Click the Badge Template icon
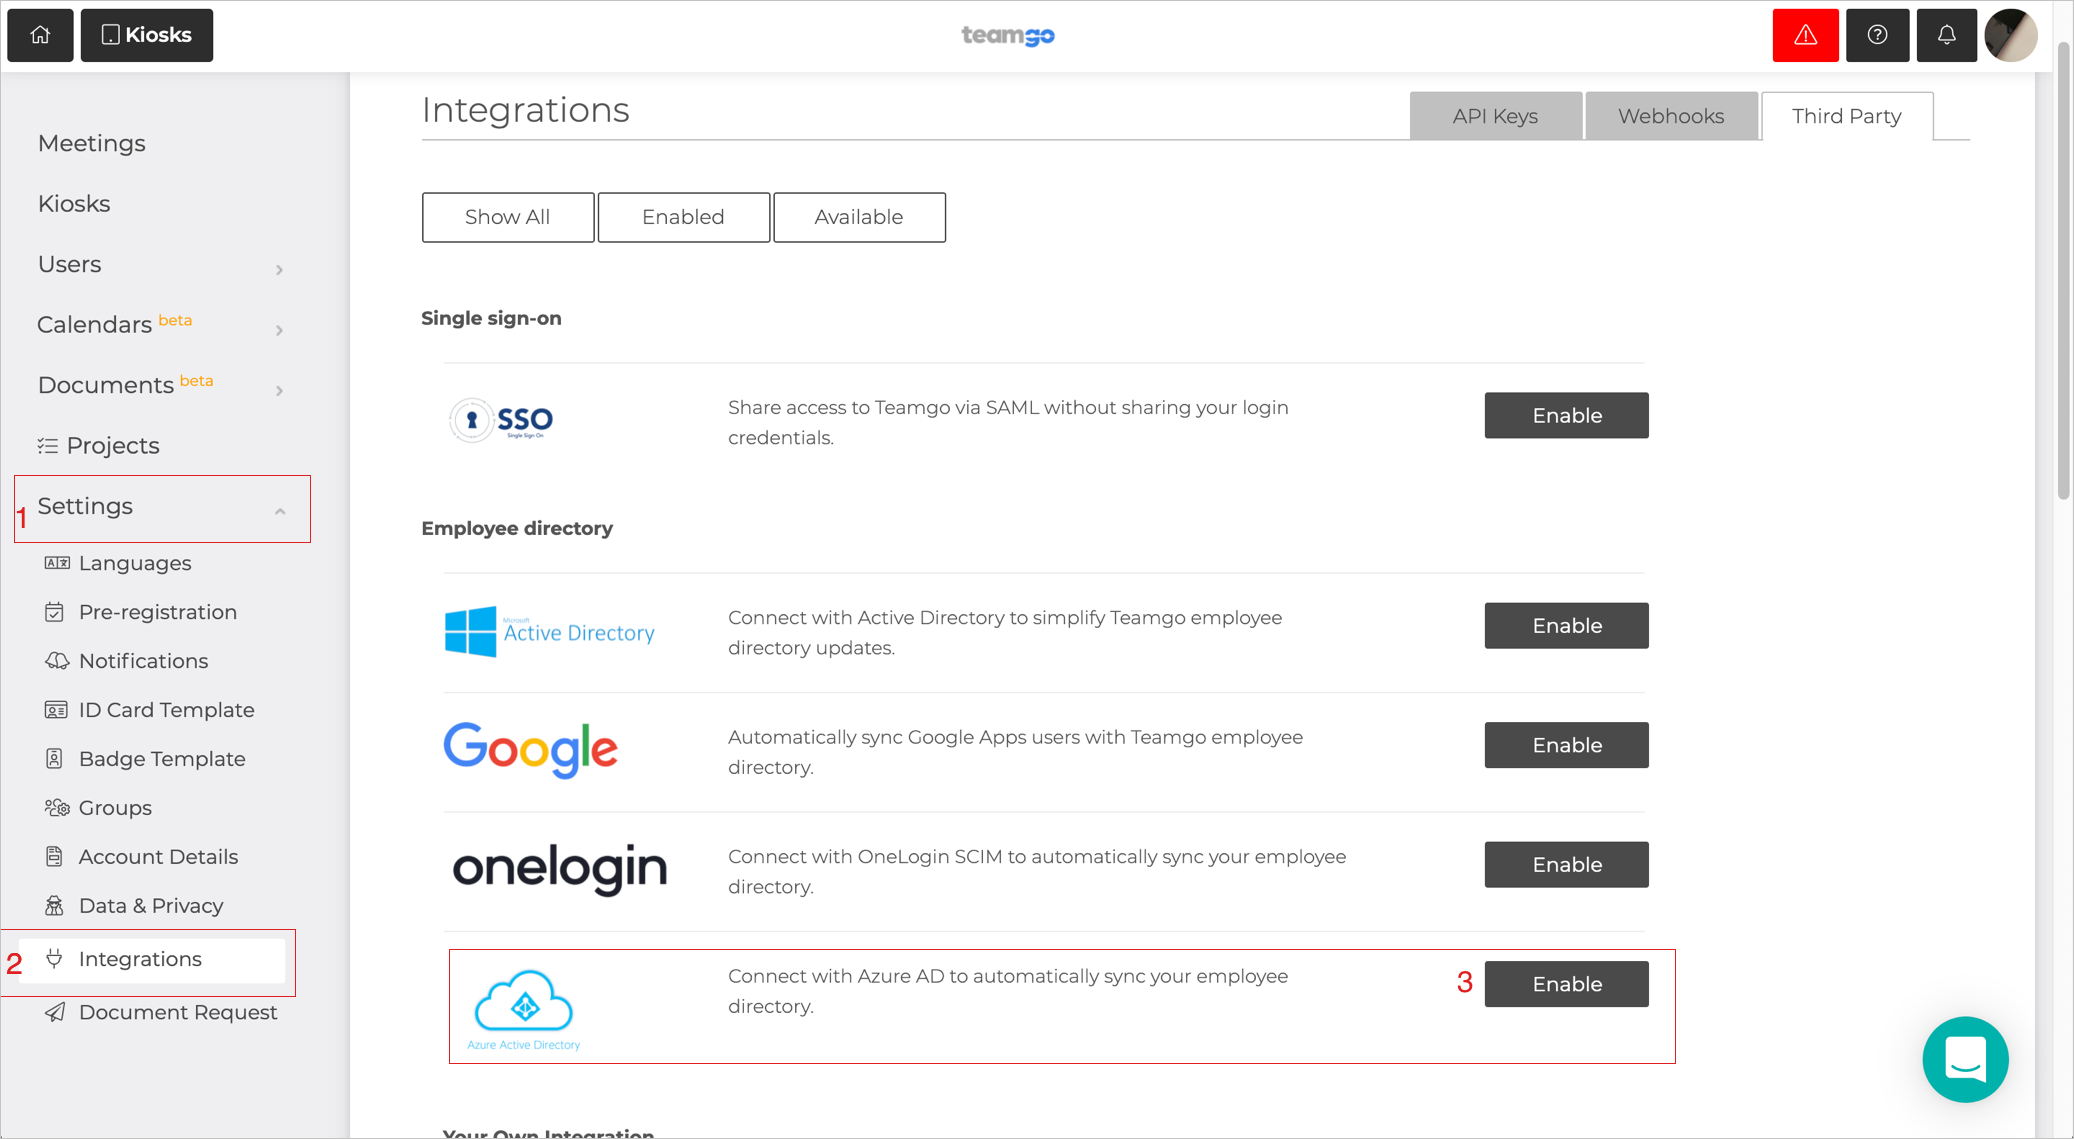This screenshot has height=1139, width=2074. click(56, 759)
